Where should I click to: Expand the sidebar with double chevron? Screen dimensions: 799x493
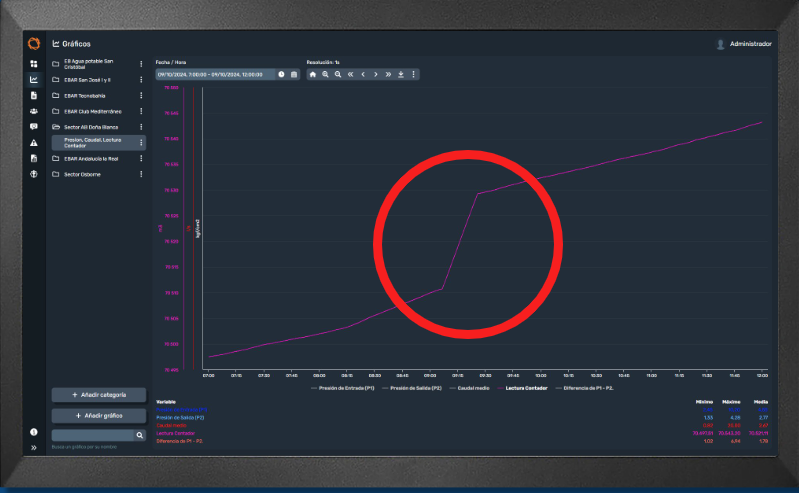click(34, 448)
